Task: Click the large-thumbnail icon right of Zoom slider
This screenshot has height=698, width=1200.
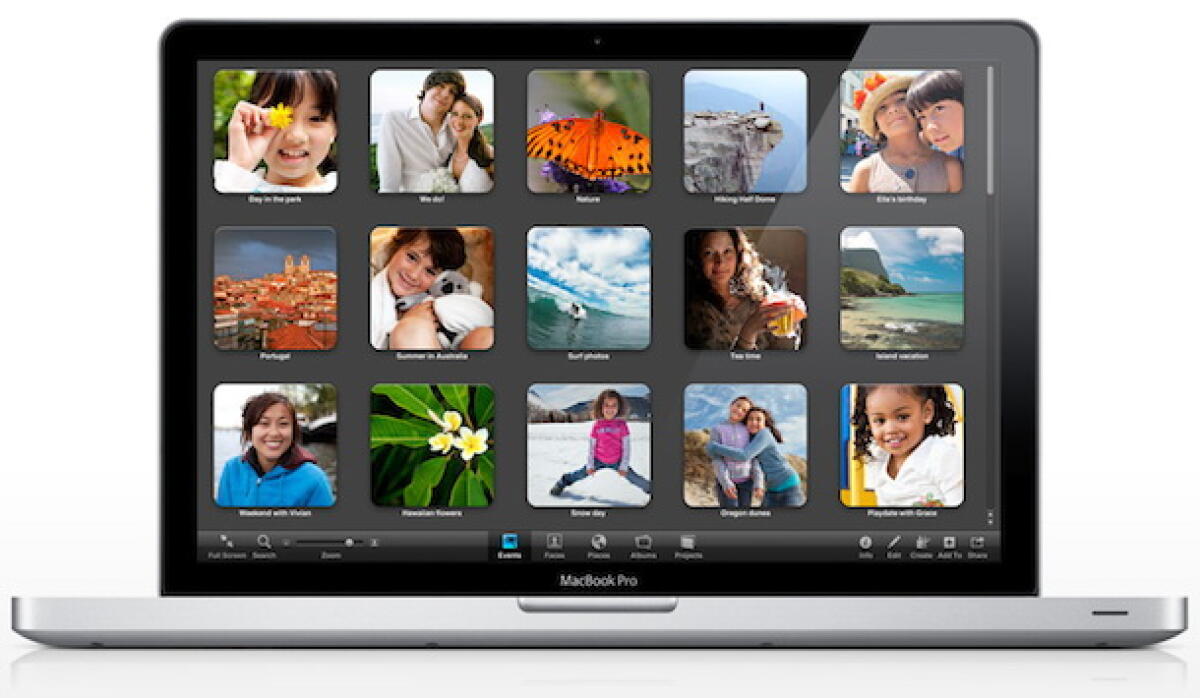Action: coord(374,542)
